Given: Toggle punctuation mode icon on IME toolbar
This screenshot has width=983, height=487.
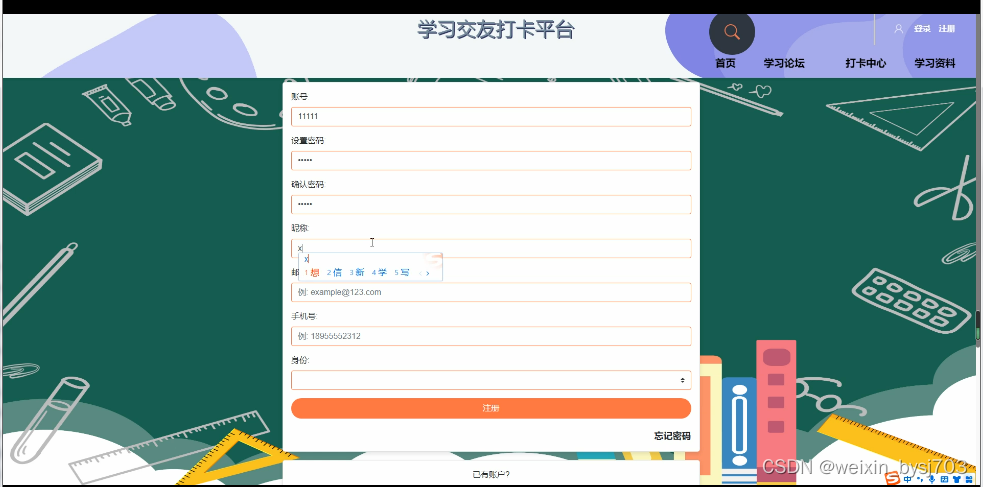Looking at the screenshot, I should (920, 479).
